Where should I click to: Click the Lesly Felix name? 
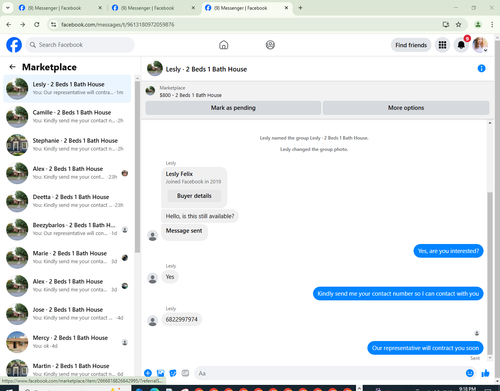(x=179, y=174)
